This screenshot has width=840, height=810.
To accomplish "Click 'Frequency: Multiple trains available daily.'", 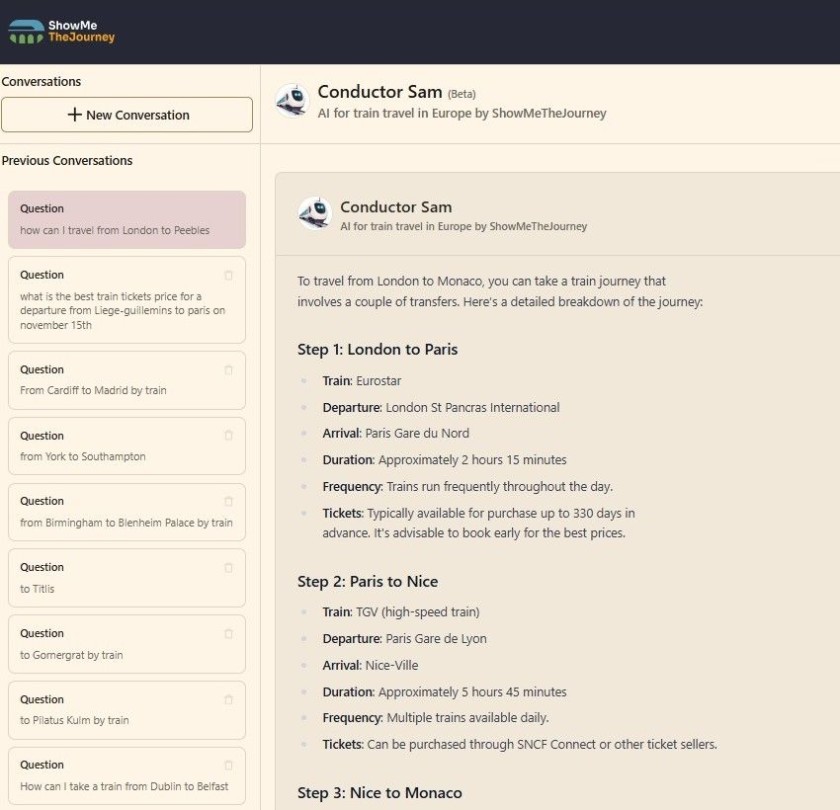I will pyautogui.click(x=436, y=717).
